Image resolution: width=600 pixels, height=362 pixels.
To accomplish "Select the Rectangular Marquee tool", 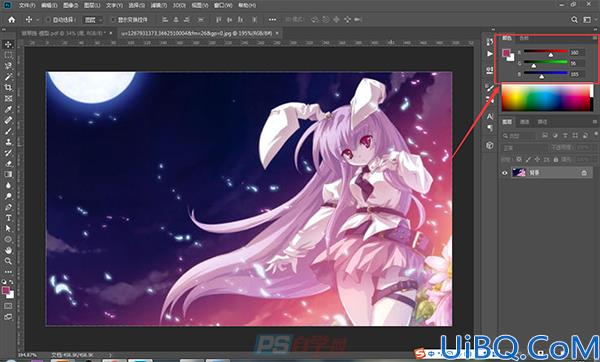I will coord(8,55).
